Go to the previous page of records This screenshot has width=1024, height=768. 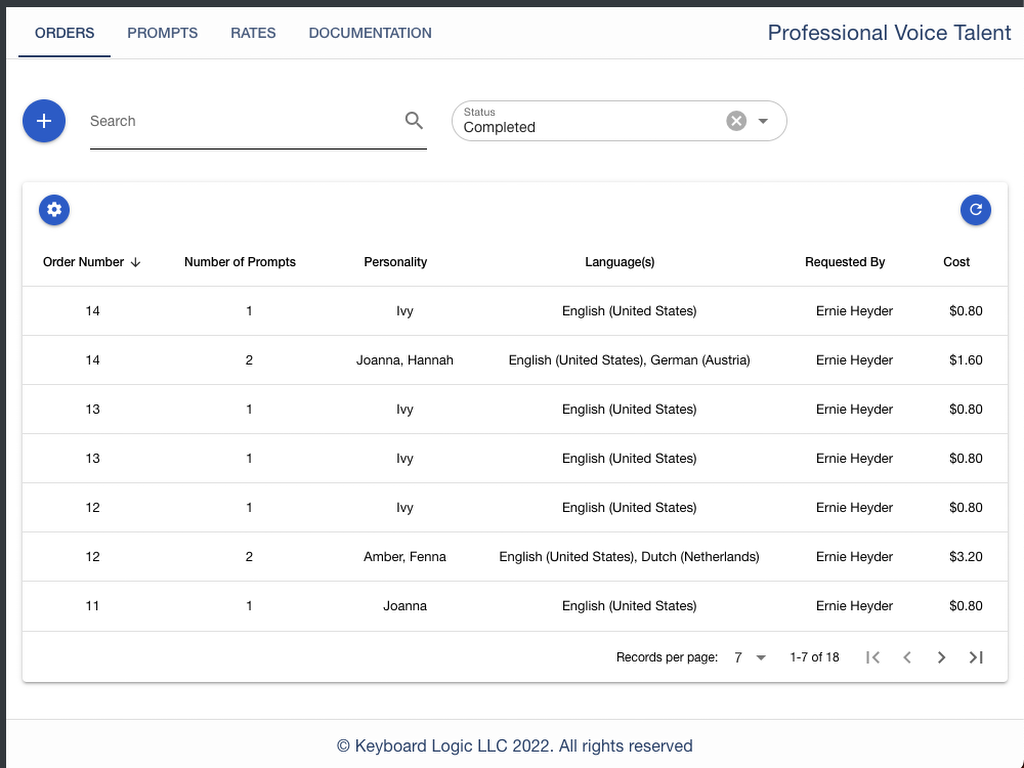click(906, 657)
